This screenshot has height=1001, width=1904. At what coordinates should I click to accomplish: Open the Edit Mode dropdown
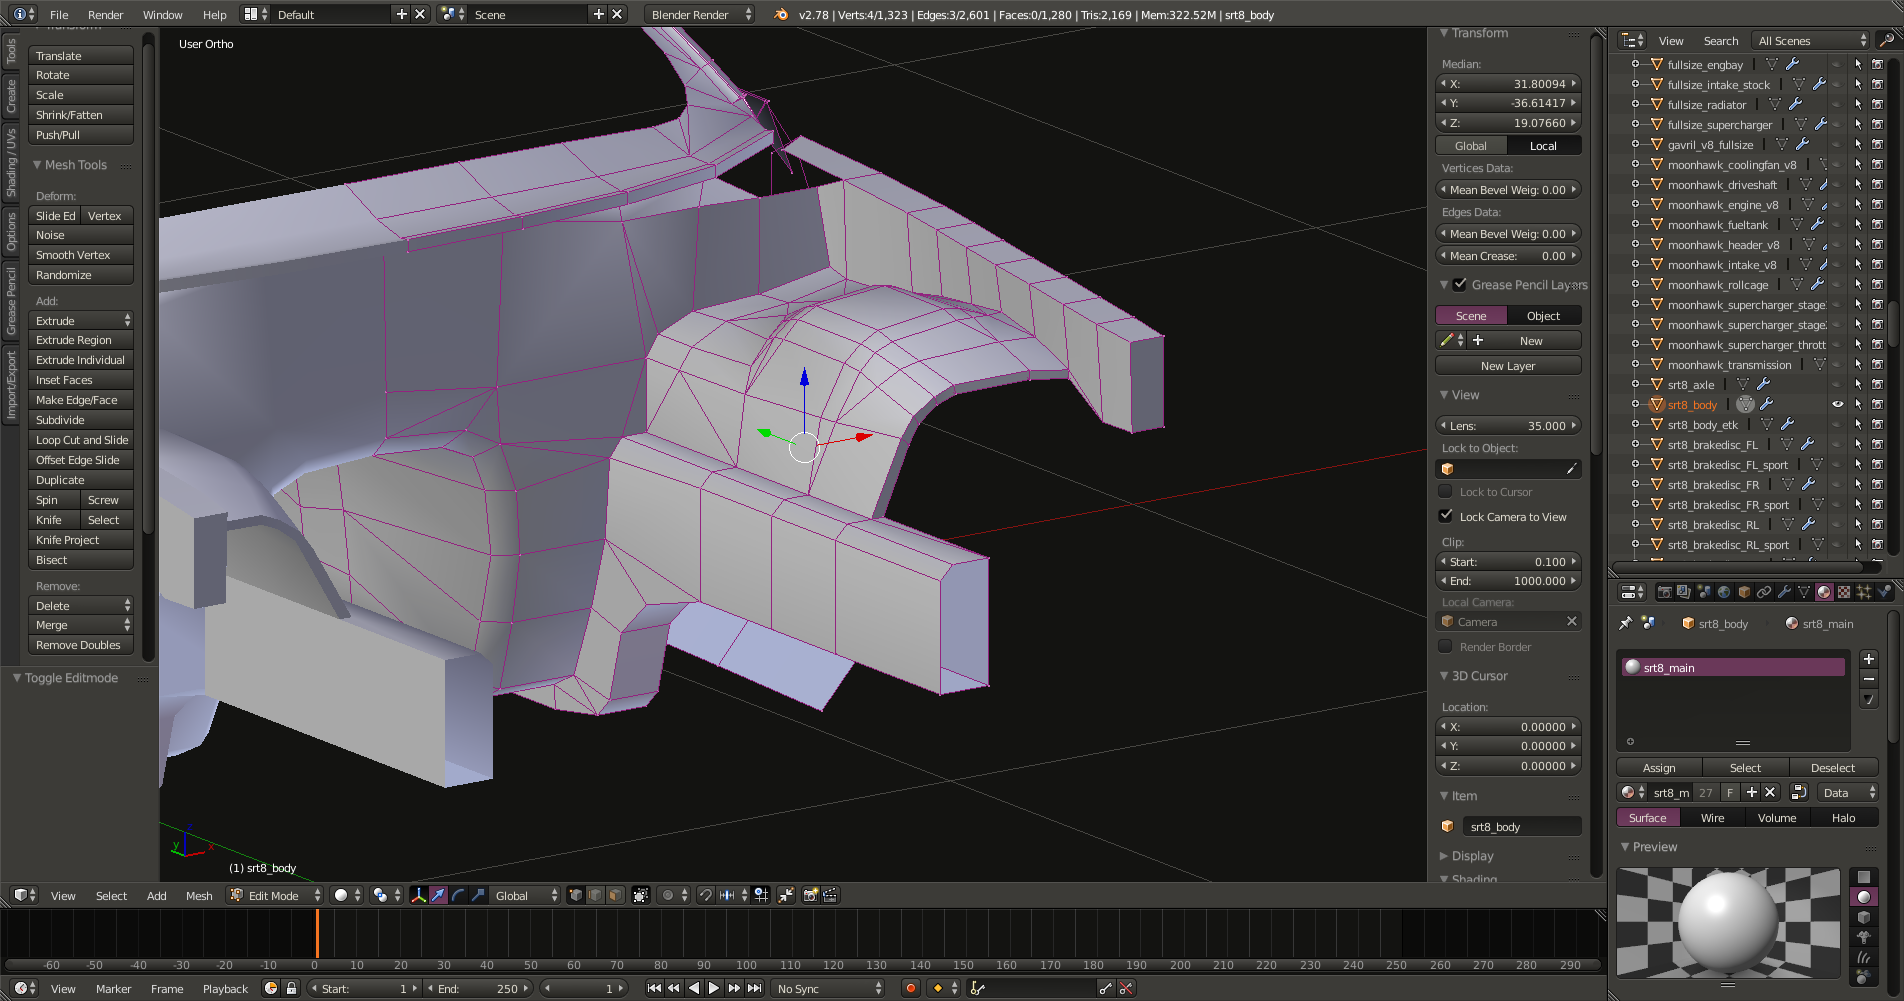click(275, 895)
